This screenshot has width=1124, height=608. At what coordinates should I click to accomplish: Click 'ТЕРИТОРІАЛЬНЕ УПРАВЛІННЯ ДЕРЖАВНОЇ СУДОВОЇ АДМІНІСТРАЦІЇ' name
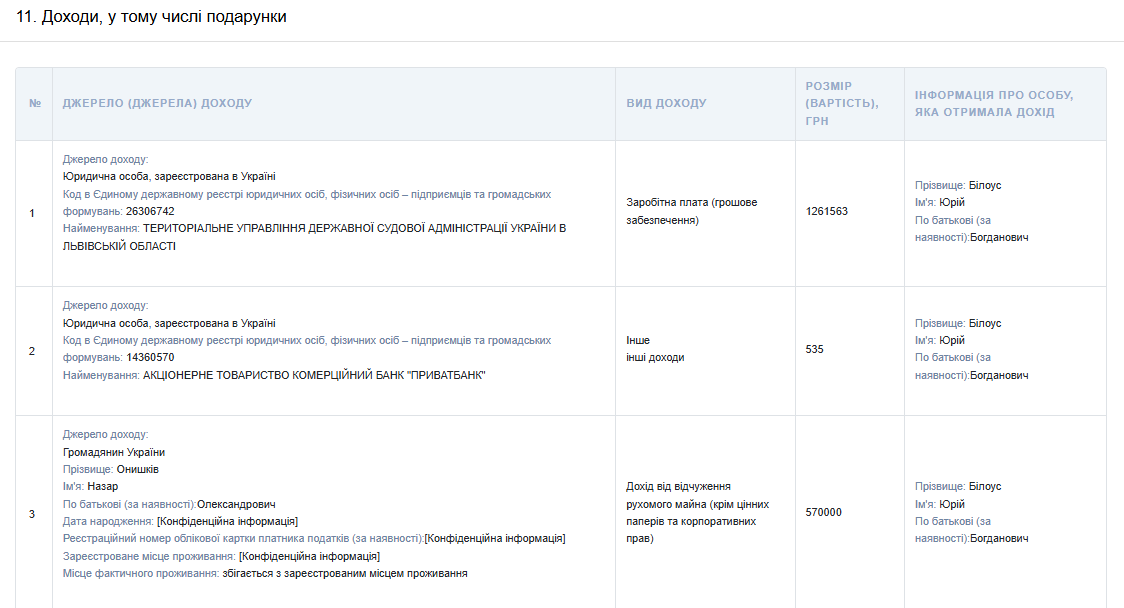click(x=315, y=237)
